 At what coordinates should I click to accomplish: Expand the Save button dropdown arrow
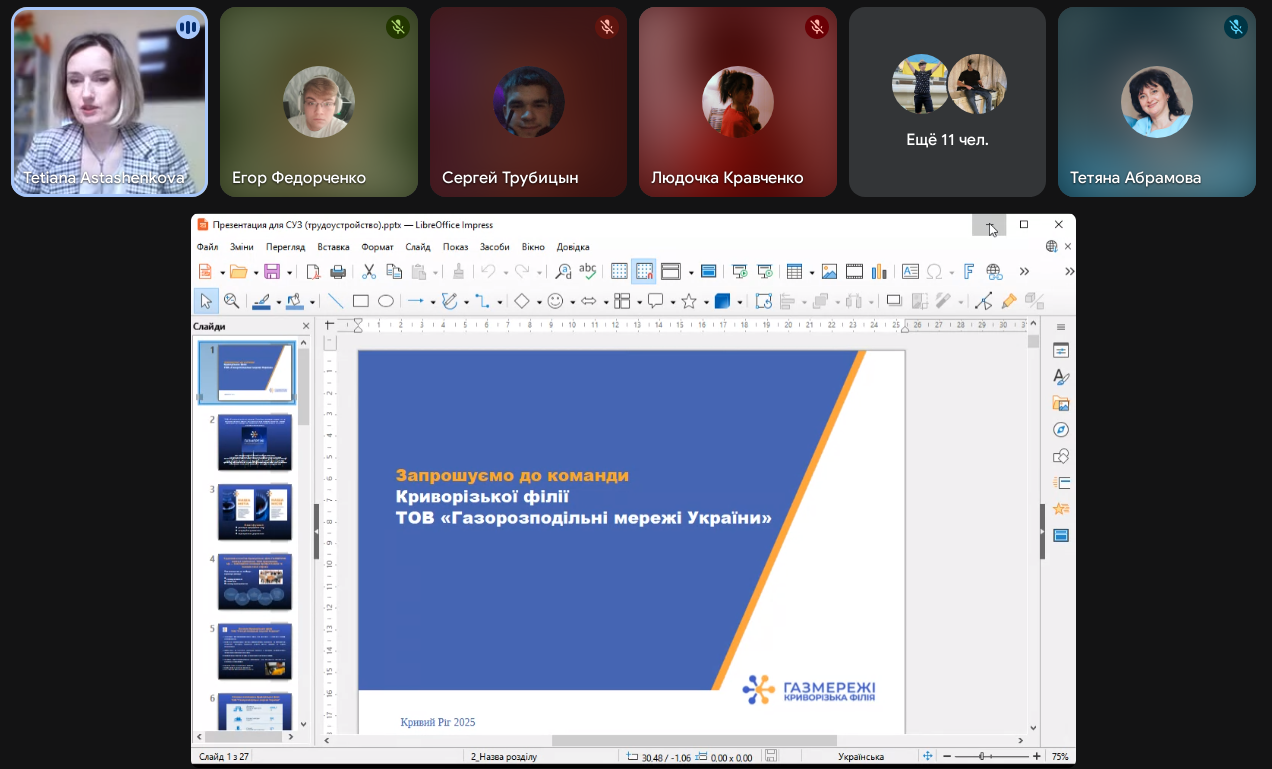coord(290,272)
